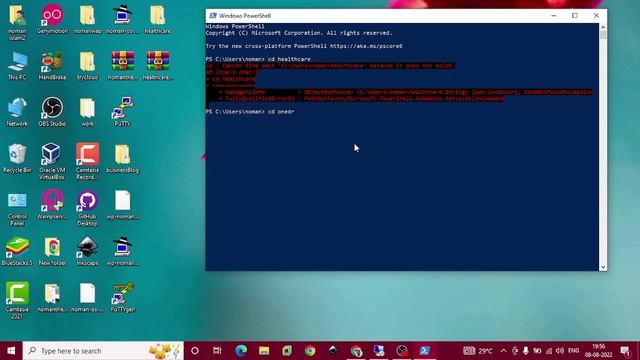The height and width of the screenshot is (360, 640).
Task: Open Camtasia Recorder shortcut
Action: 87,162
